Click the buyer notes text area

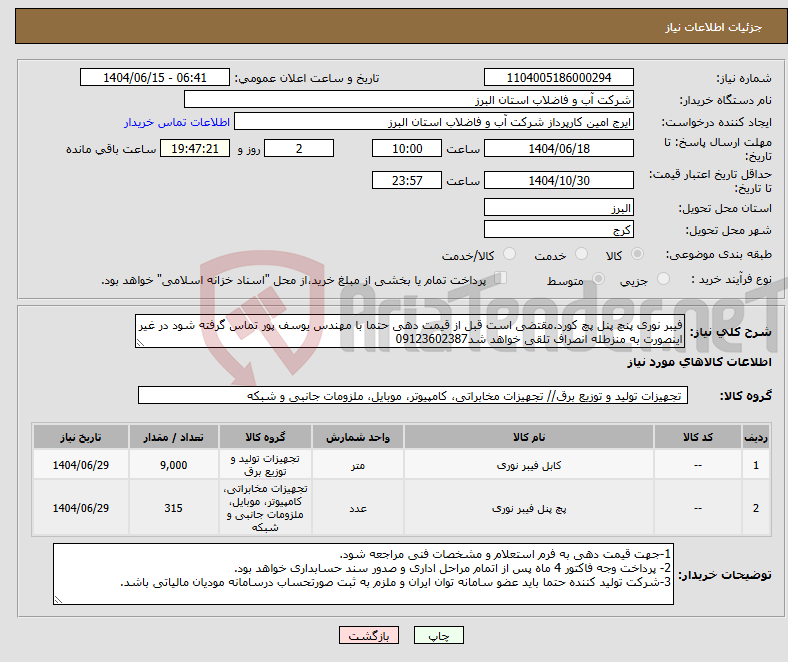click(363, 574)
